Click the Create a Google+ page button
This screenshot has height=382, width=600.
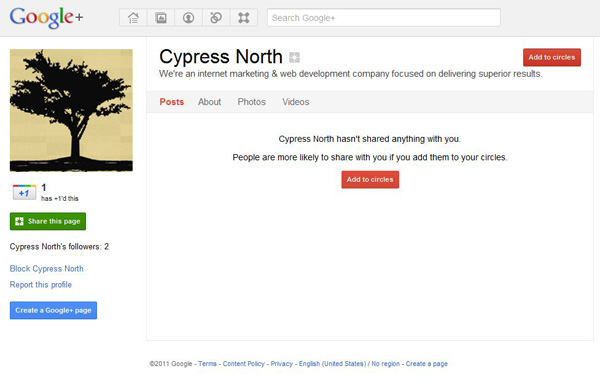(53, 310)
